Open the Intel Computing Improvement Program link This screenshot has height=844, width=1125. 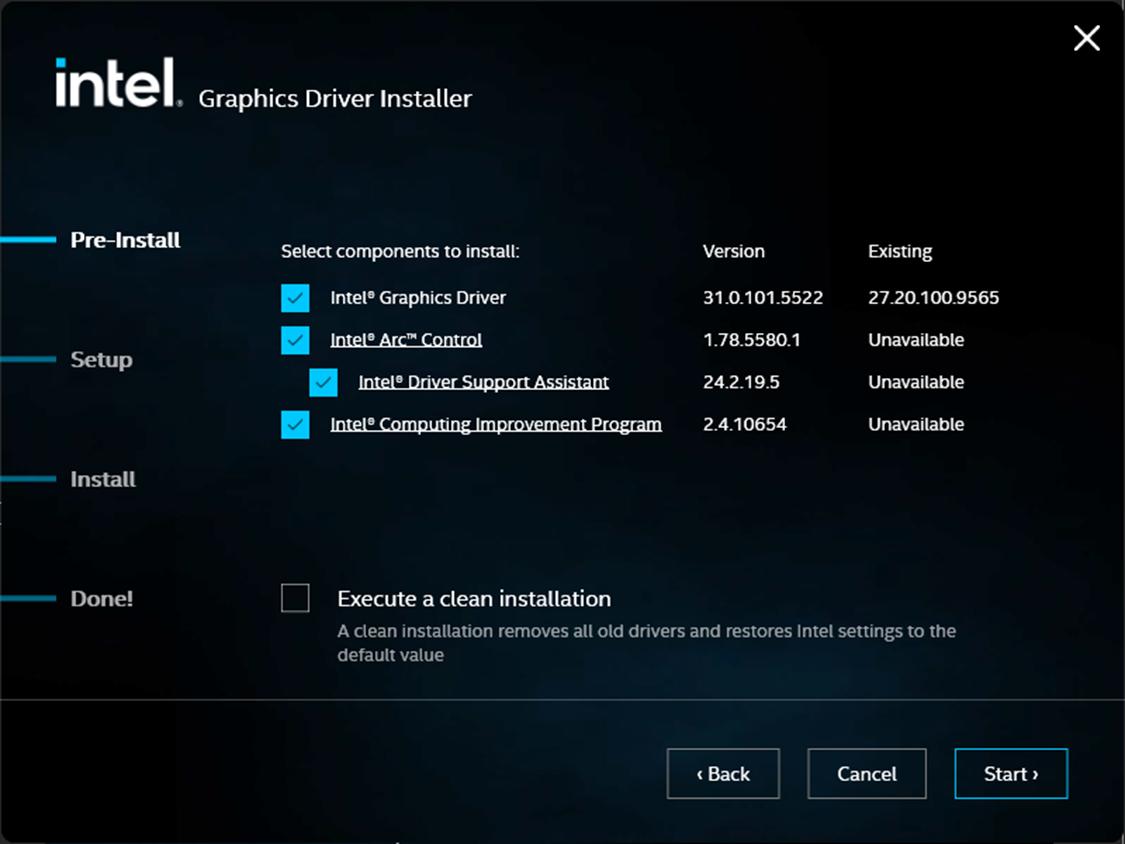tap(496, 424)
